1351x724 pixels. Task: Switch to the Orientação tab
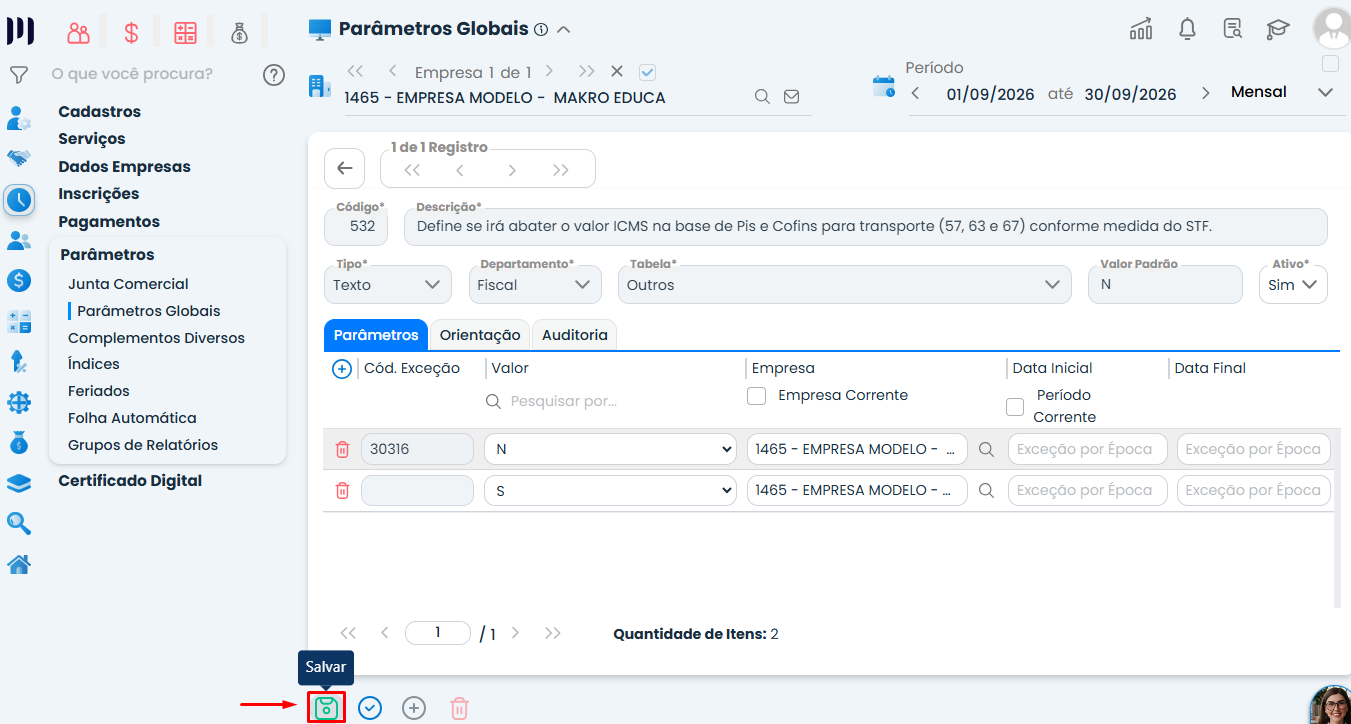pyautogui.click(x=480, y=335)
